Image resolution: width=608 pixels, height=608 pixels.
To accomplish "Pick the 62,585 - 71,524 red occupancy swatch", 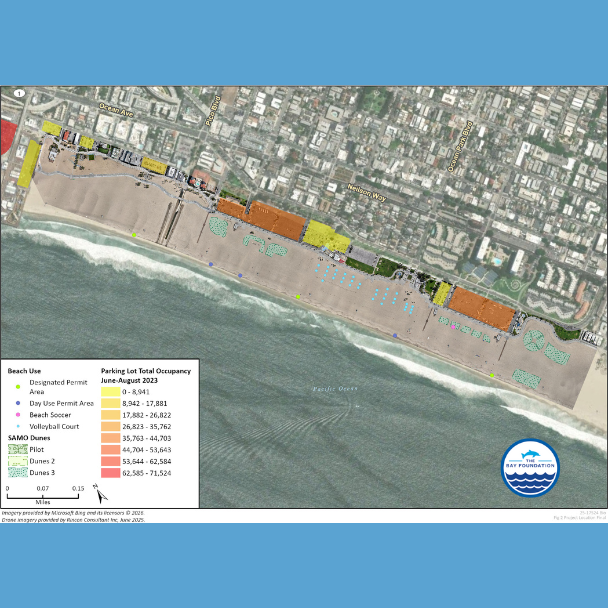I will coord(113,473).
